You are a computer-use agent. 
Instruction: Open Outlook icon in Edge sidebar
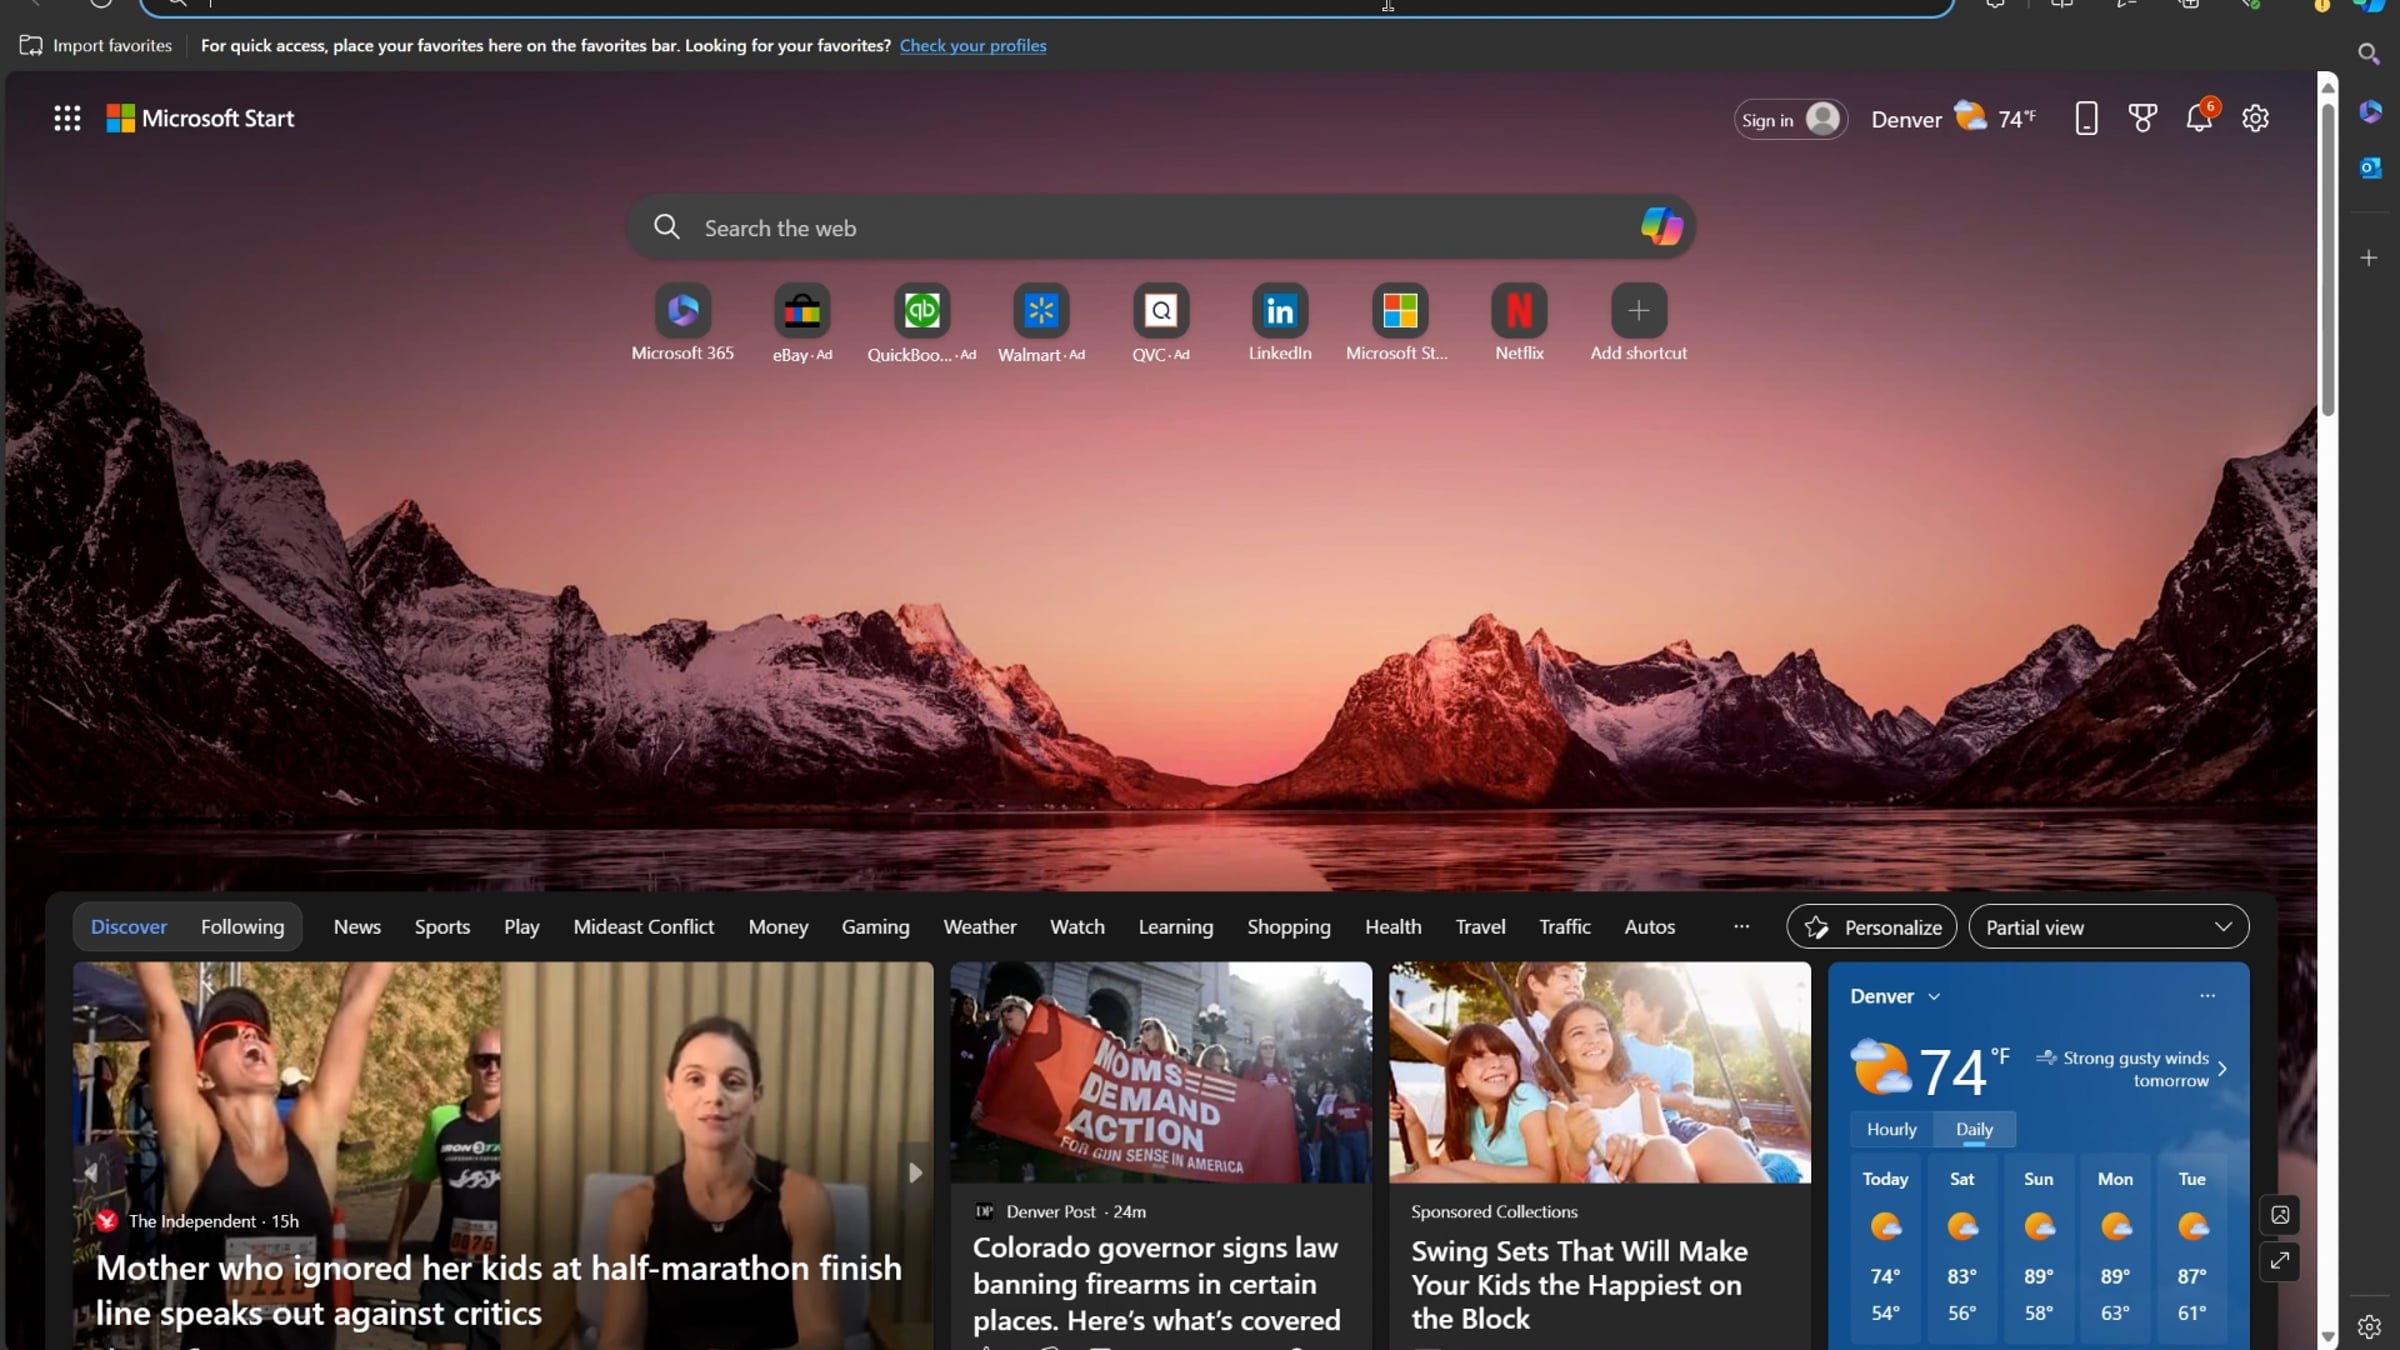(2369, 168)
